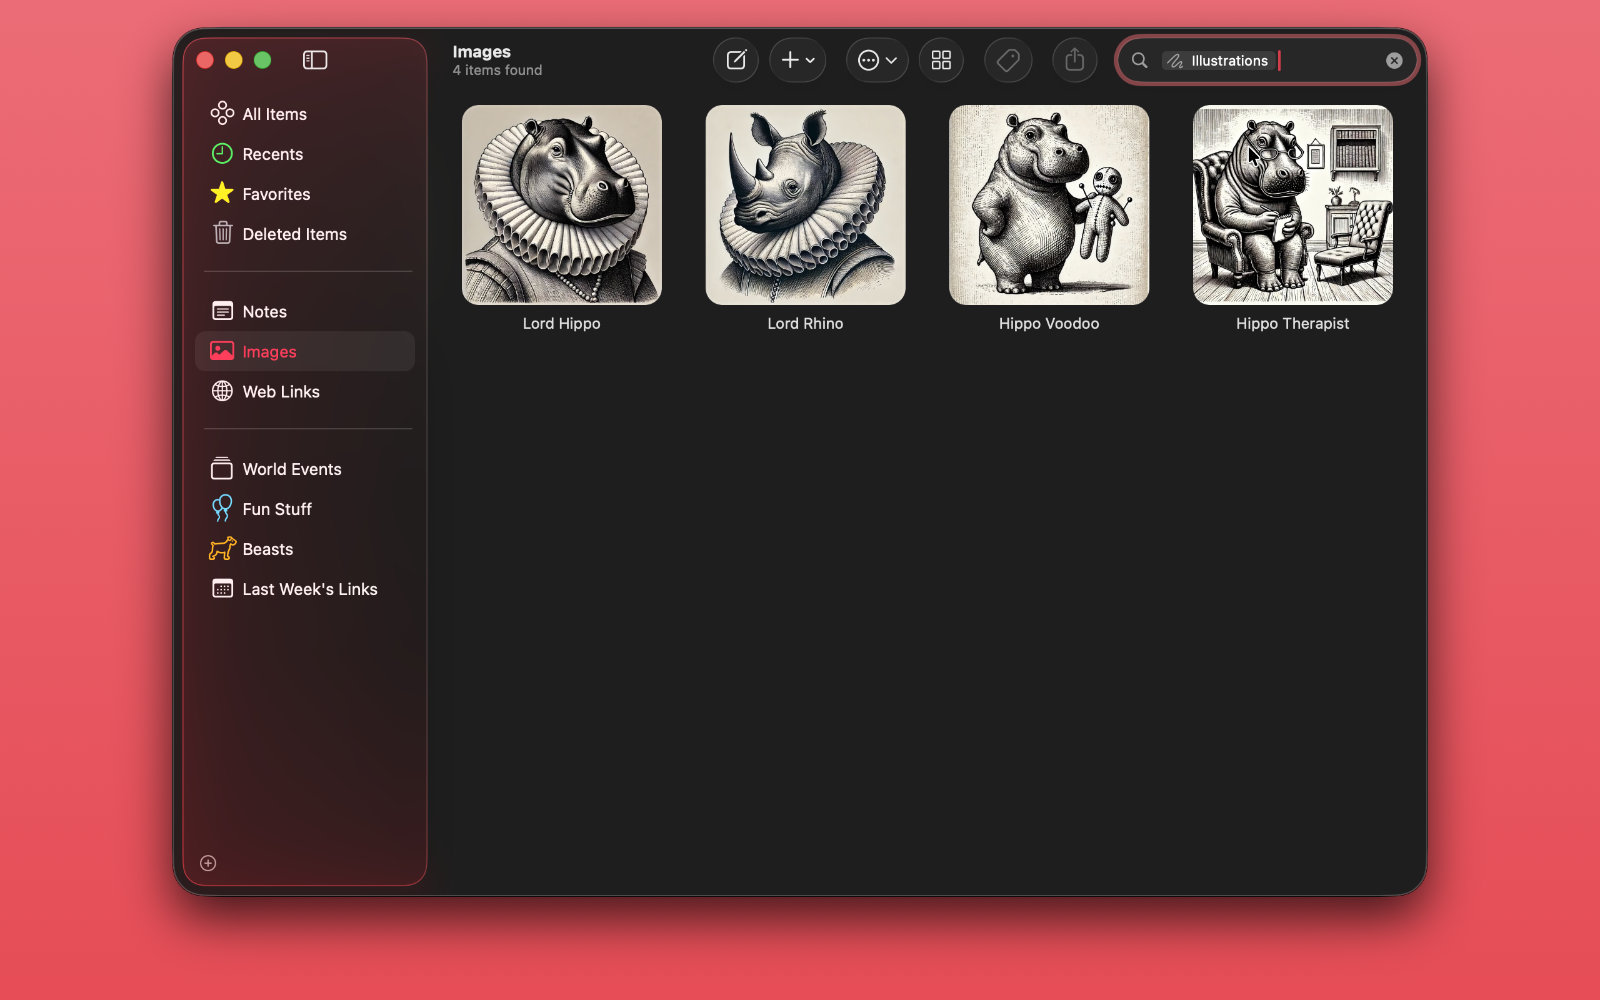Viewport: 1600px width, 1000px height.
Task: Clear the Illustrations search filter
Action: click(x=1393, y=60)
